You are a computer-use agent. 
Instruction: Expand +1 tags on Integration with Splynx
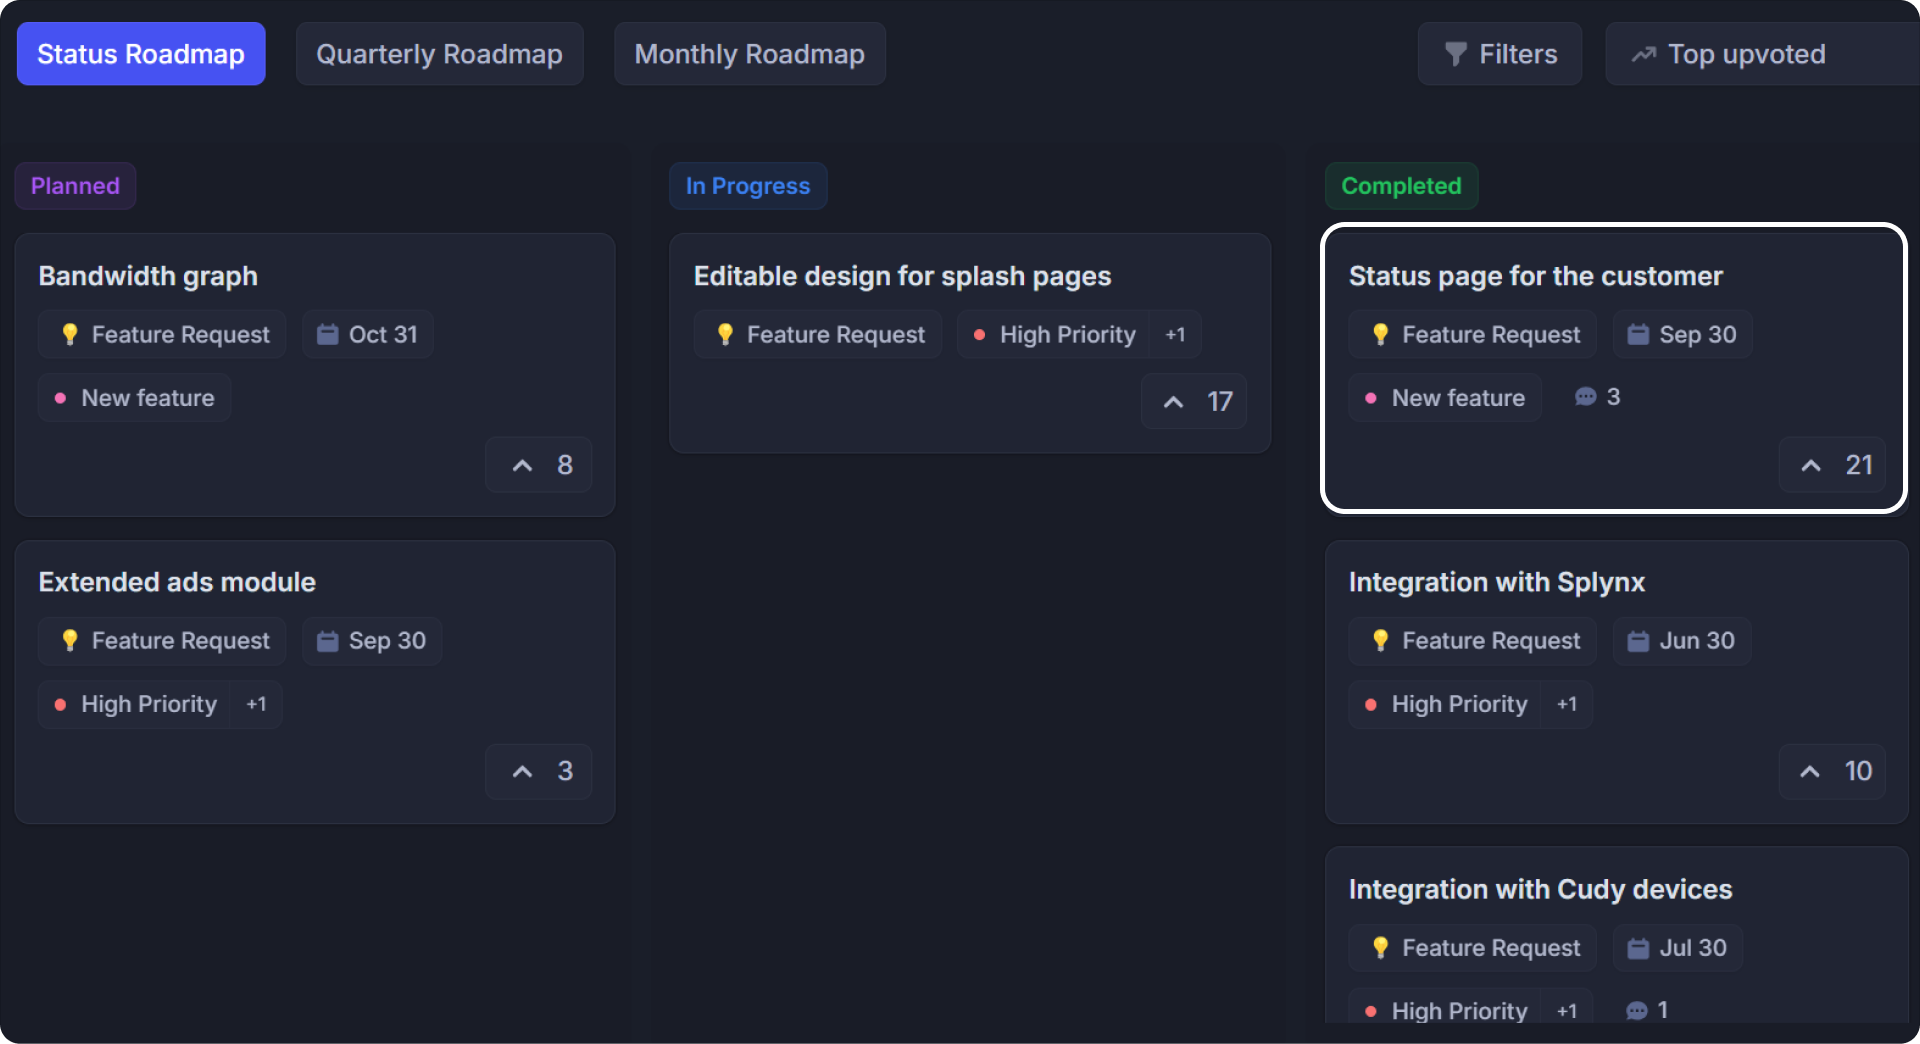click(1566, 704)
